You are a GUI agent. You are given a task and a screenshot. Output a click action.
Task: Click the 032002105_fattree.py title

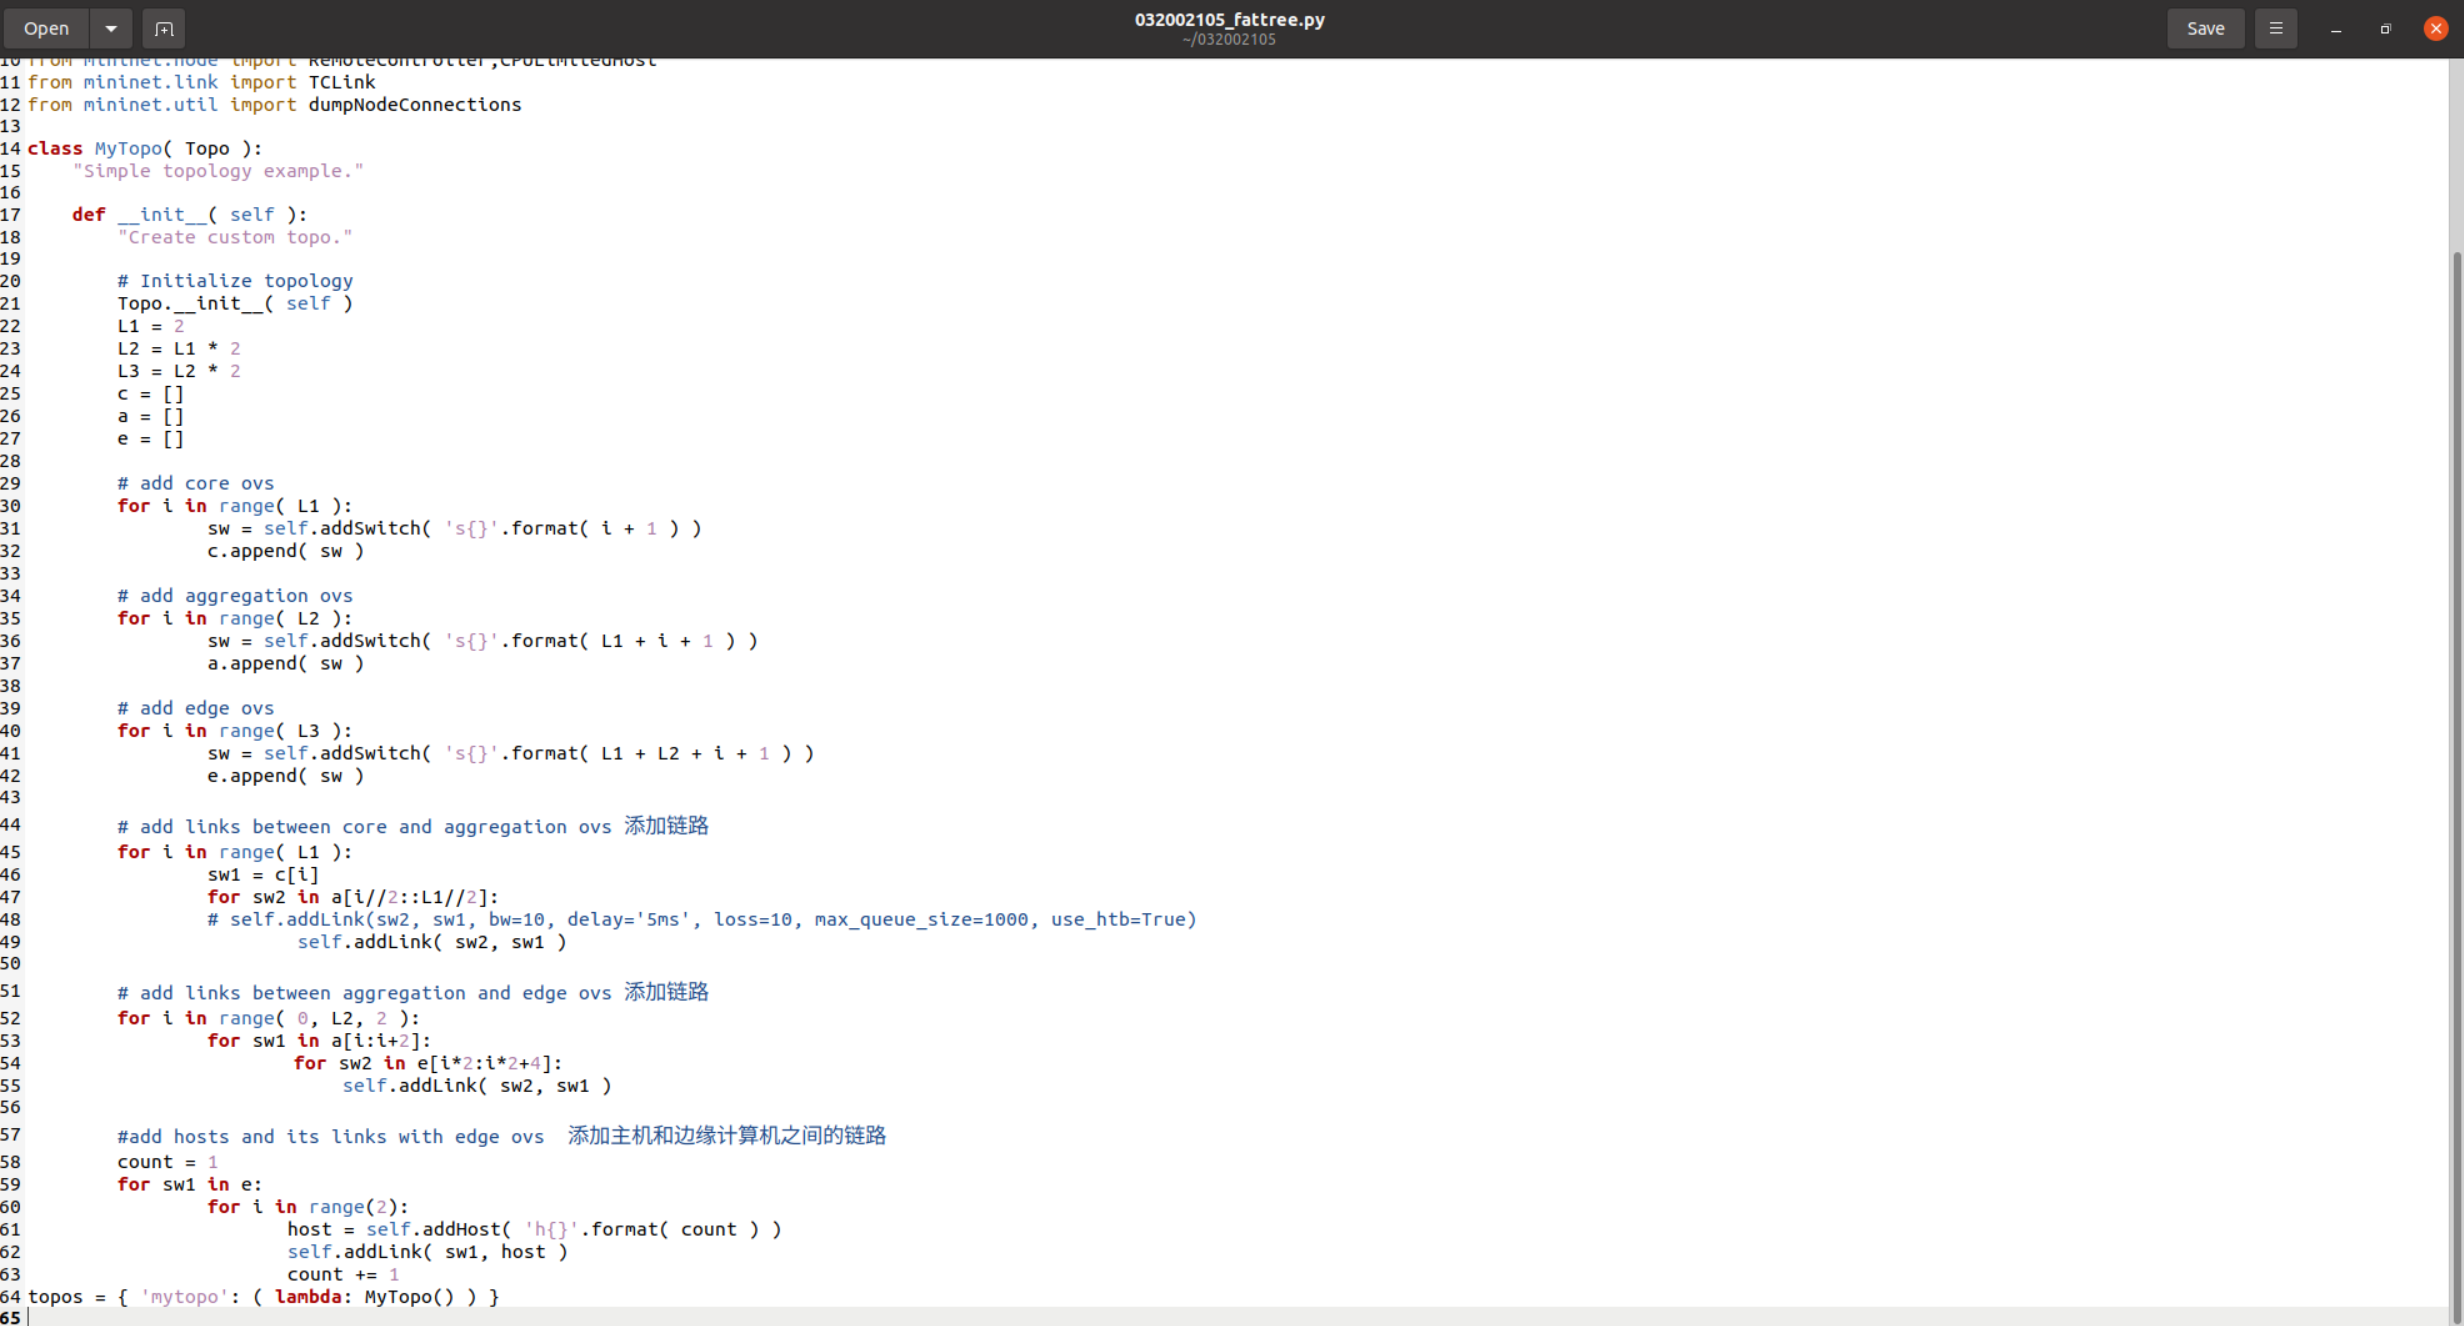[1229, 19]
